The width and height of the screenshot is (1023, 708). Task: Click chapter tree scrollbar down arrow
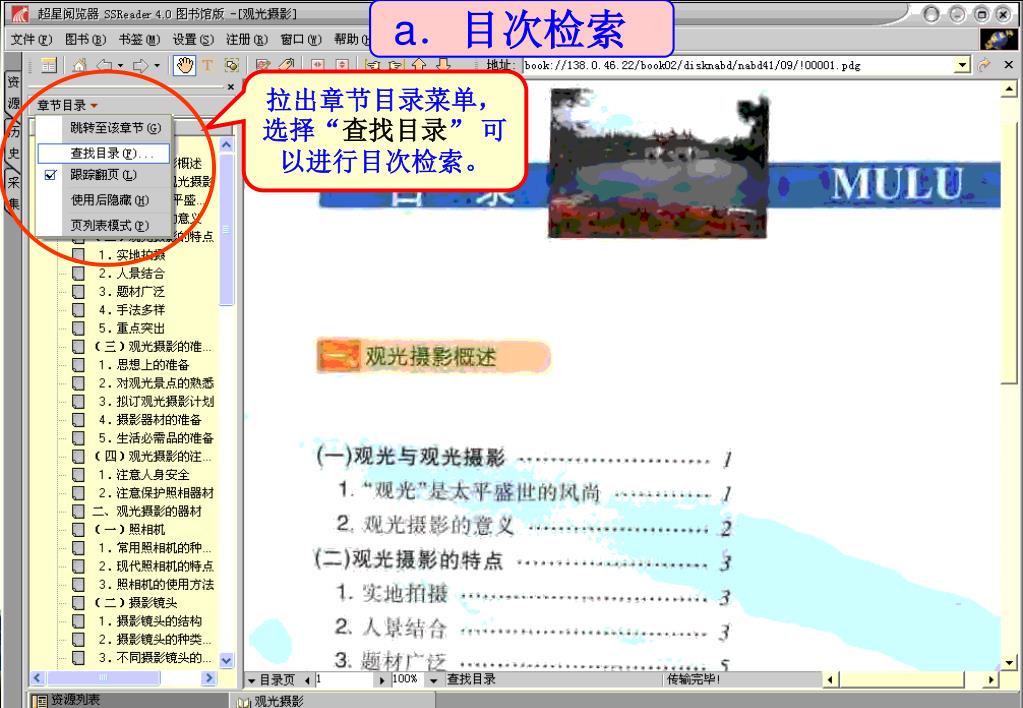pos(226,660)
